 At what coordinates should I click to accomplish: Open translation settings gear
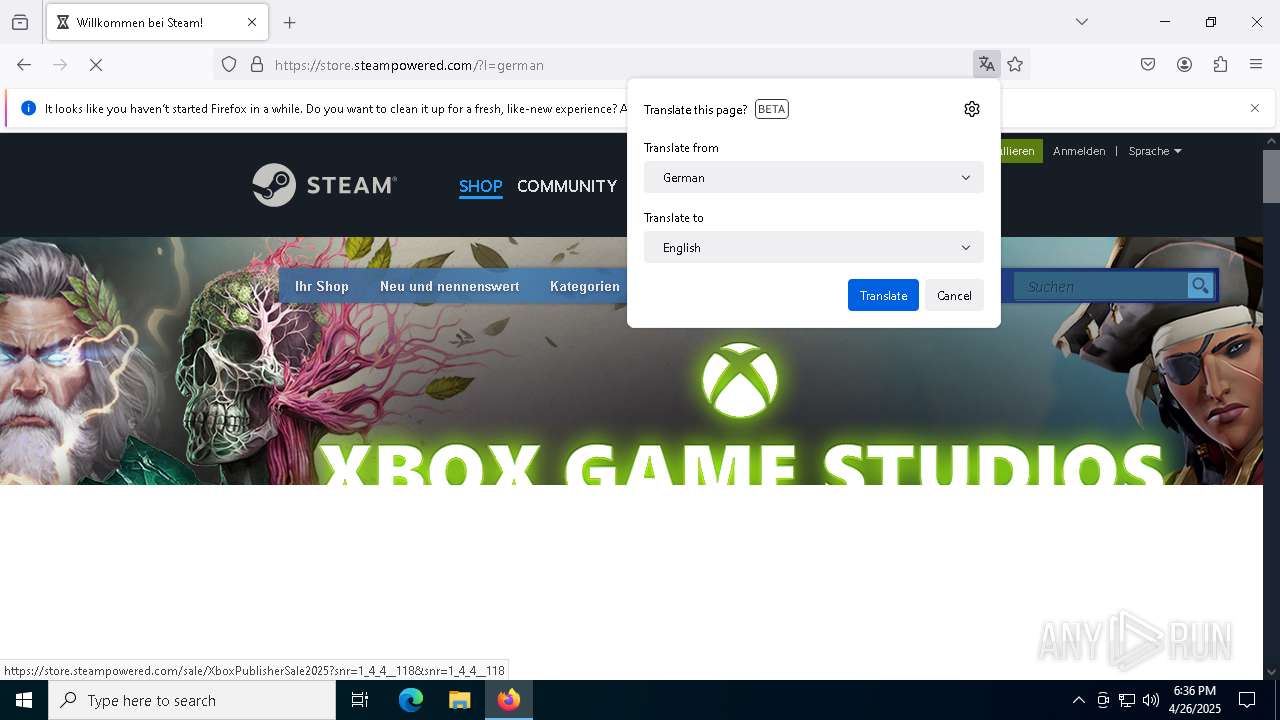coord(972,109)
